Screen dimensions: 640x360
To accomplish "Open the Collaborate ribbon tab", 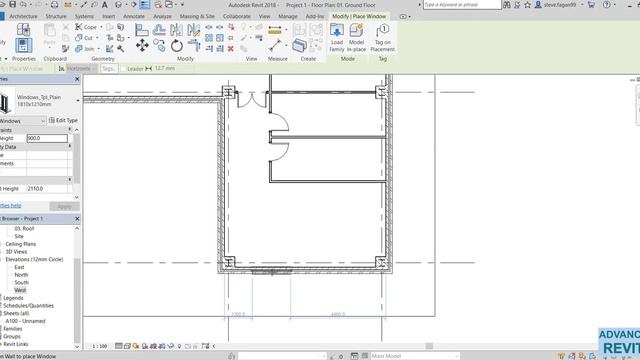I will 237,16.
